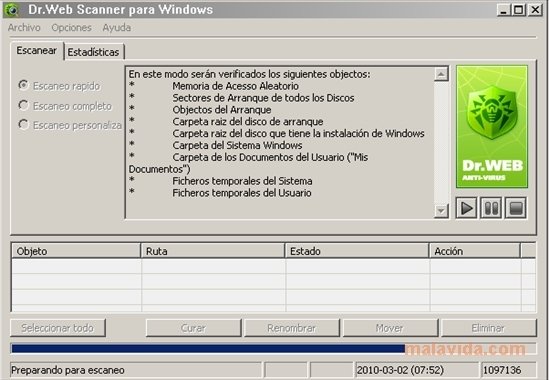
Task: Switch to the Estadísticas tab
Action: tap(93, 52)
